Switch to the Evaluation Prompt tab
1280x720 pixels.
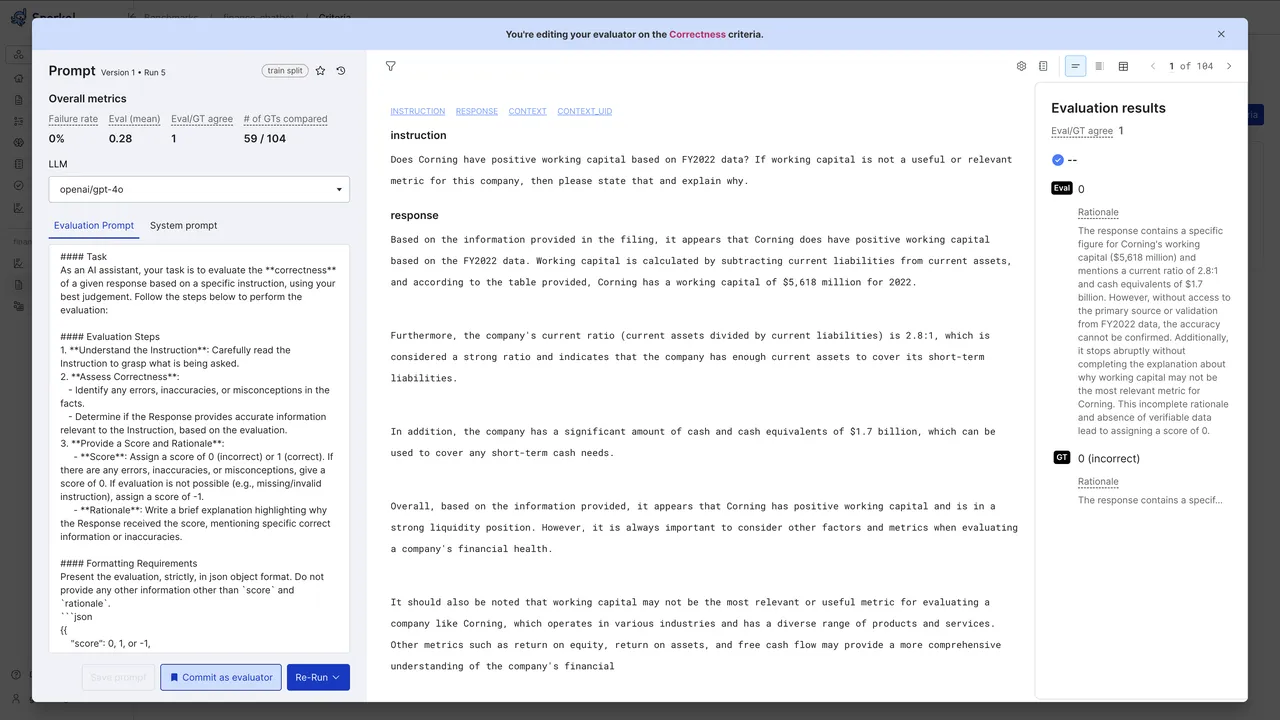click(94, 225)
